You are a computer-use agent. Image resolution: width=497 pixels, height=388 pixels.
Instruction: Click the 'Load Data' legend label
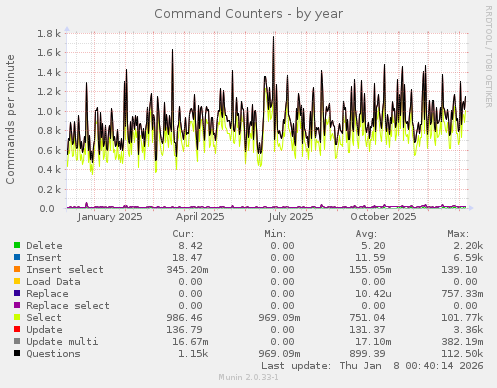point(53,282)
